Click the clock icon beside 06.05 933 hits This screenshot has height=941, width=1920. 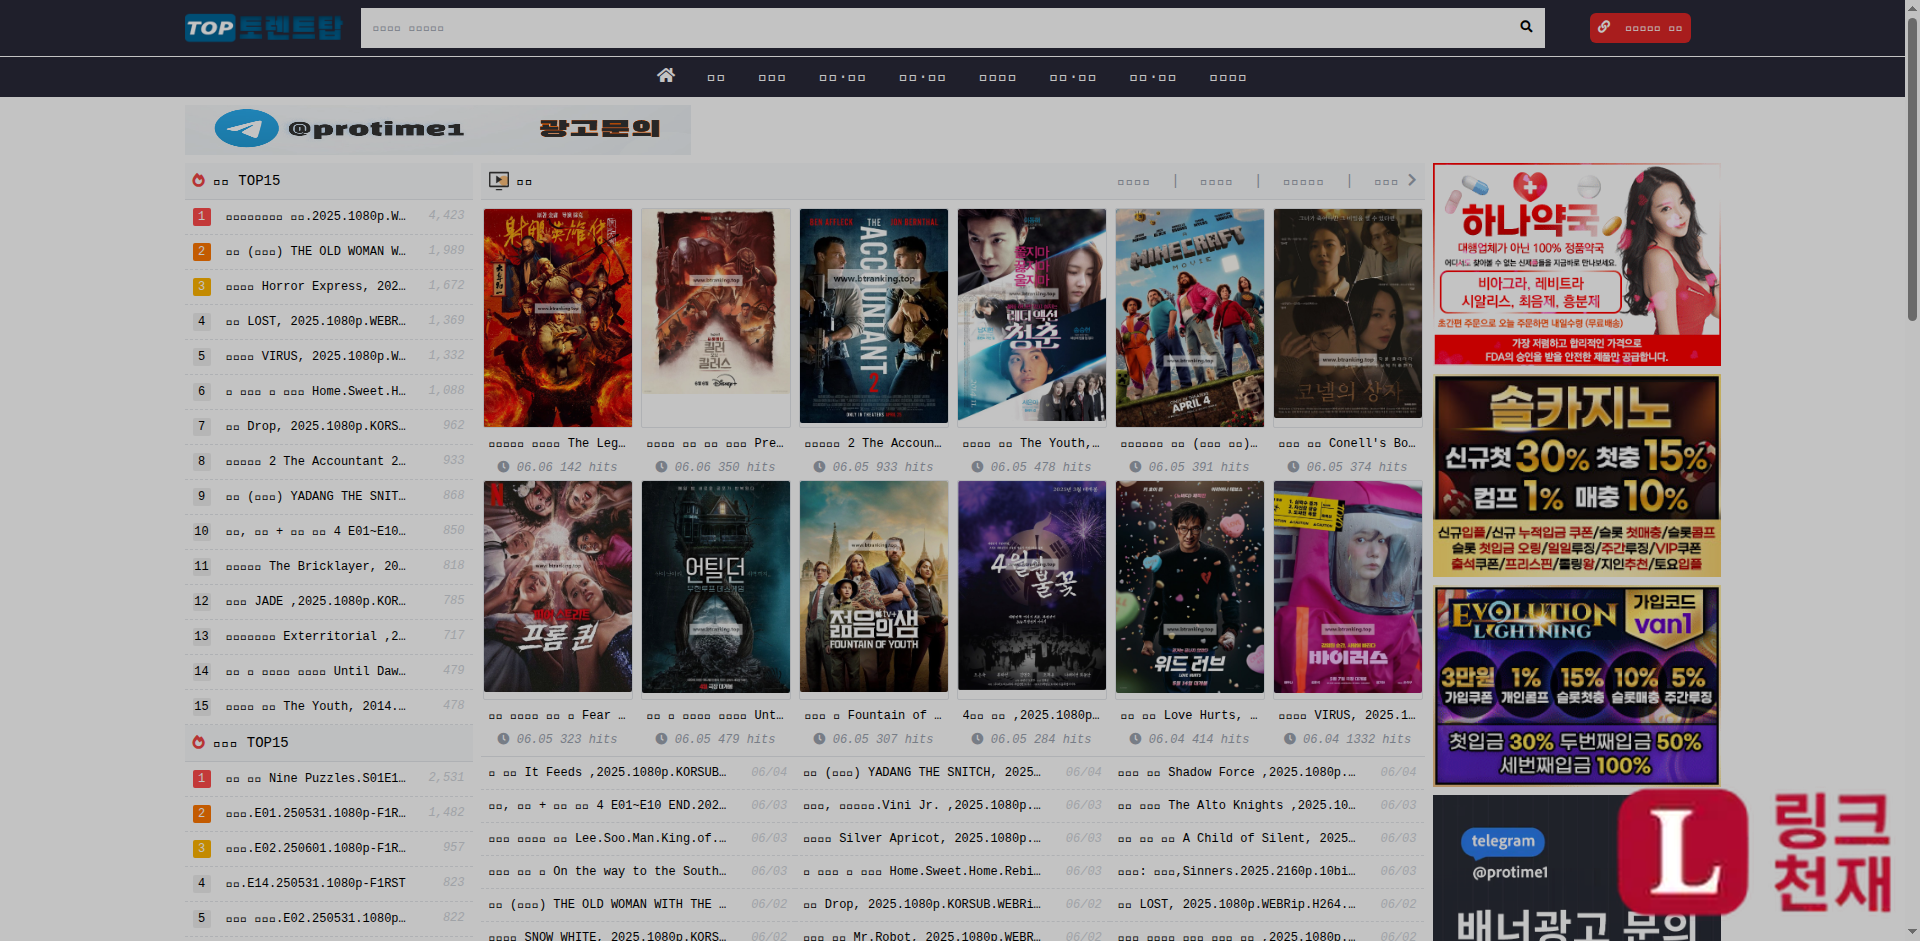coord(819,467)
